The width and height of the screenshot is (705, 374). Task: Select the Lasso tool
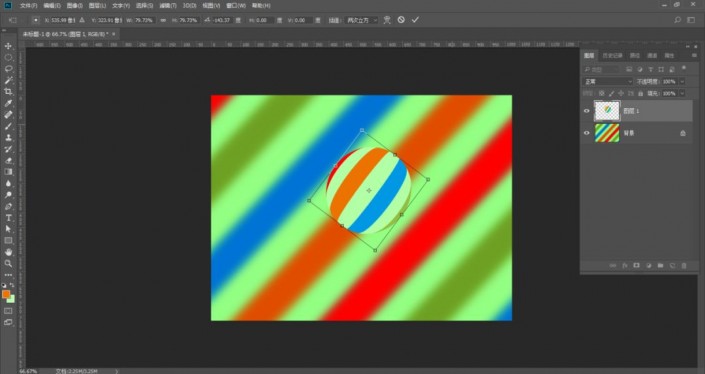pos(8,69)
